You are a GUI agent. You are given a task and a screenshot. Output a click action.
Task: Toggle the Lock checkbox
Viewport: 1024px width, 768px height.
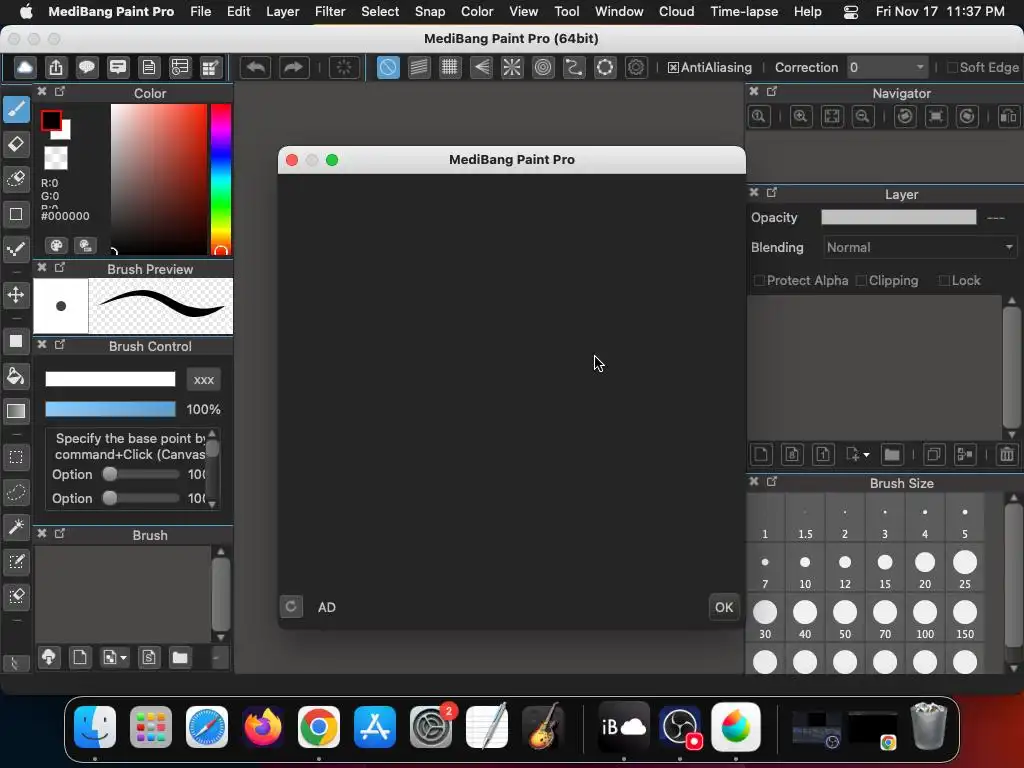tap(944, 280)
